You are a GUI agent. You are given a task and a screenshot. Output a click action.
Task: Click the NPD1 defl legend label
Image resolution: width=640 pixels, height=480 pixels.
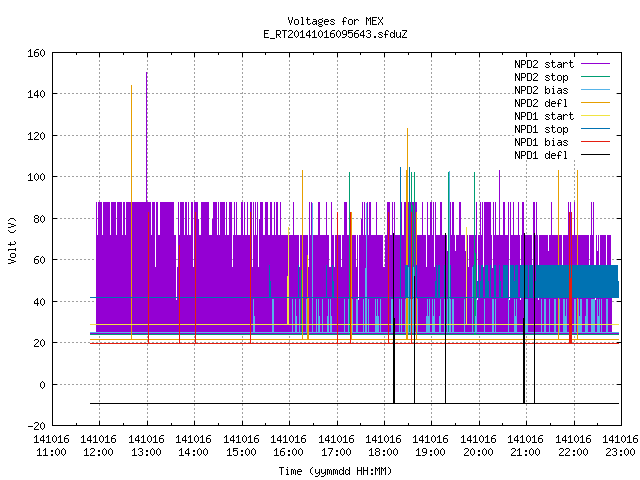tap(541, 156)
